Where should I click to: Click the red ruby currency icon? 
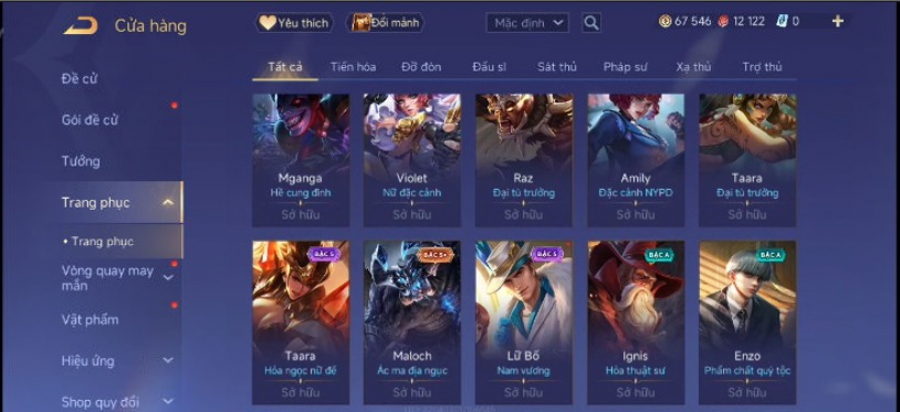(x=723, y=21)
